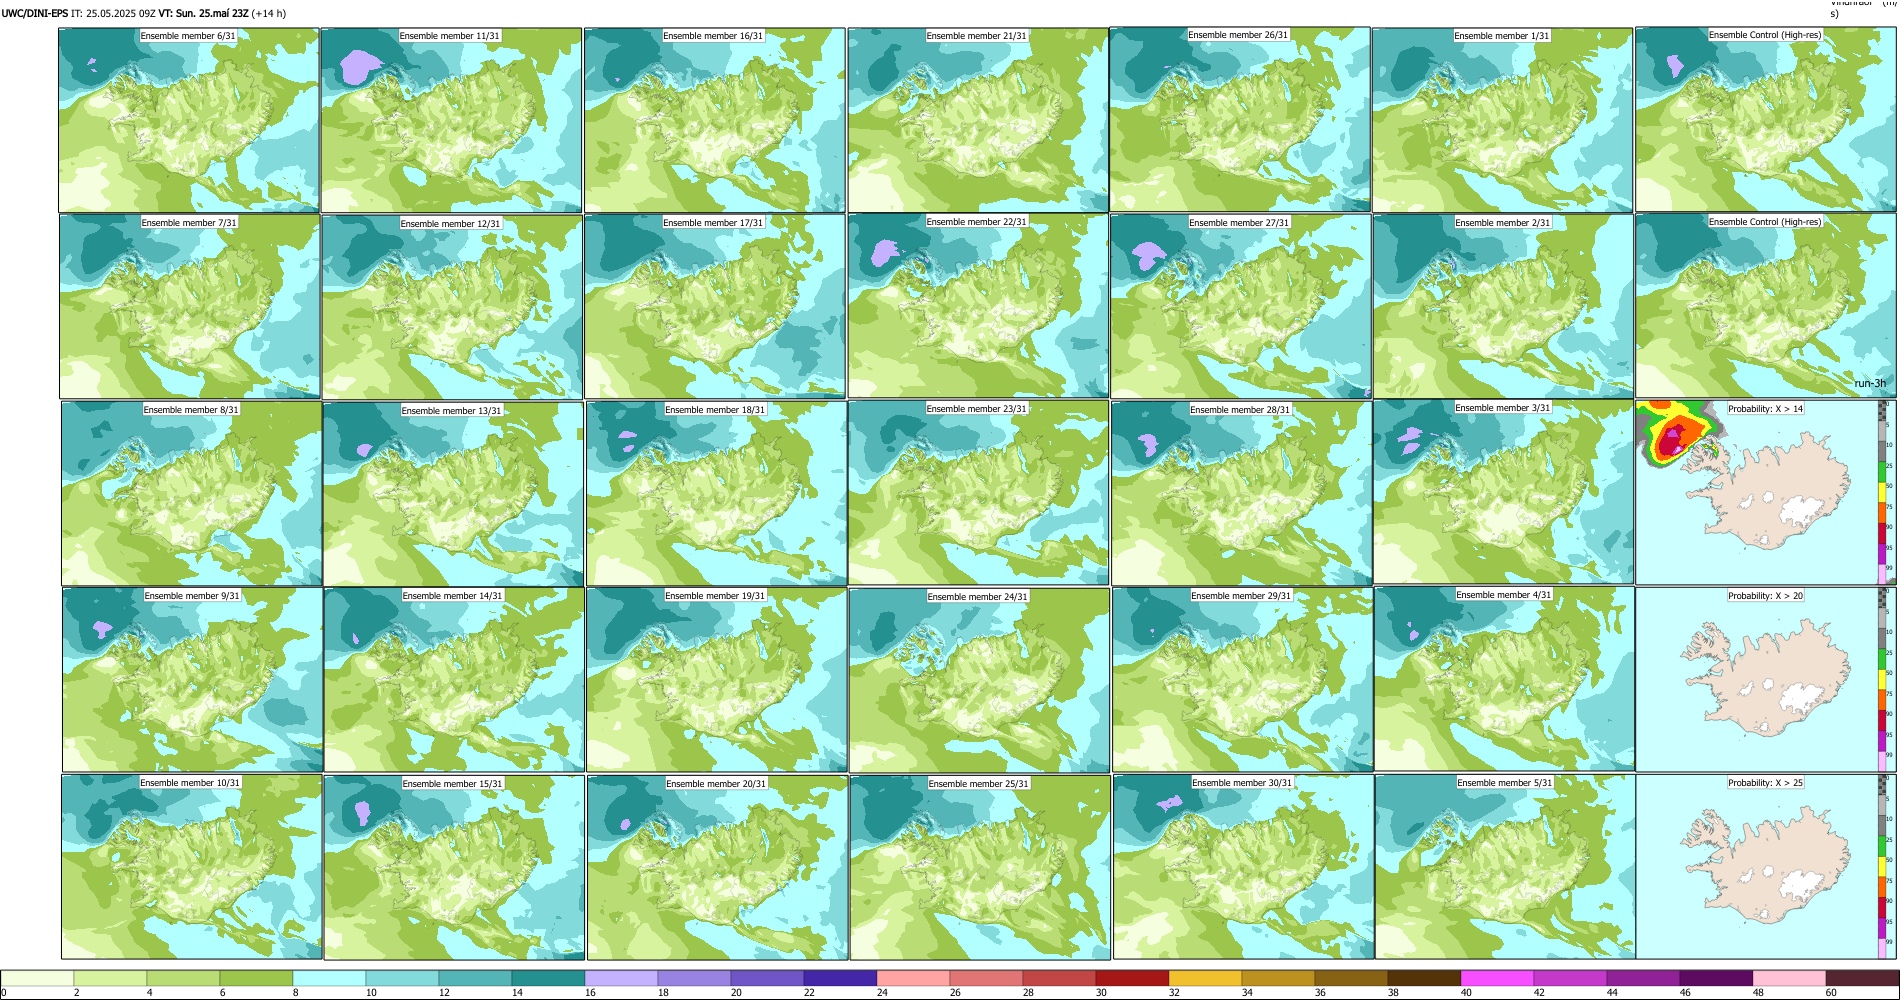Screen dimensions: 1900x1000
Task: Click the Ensemble member 12/31 map panel
Action: pyautogui.click(x=452, y=306)
